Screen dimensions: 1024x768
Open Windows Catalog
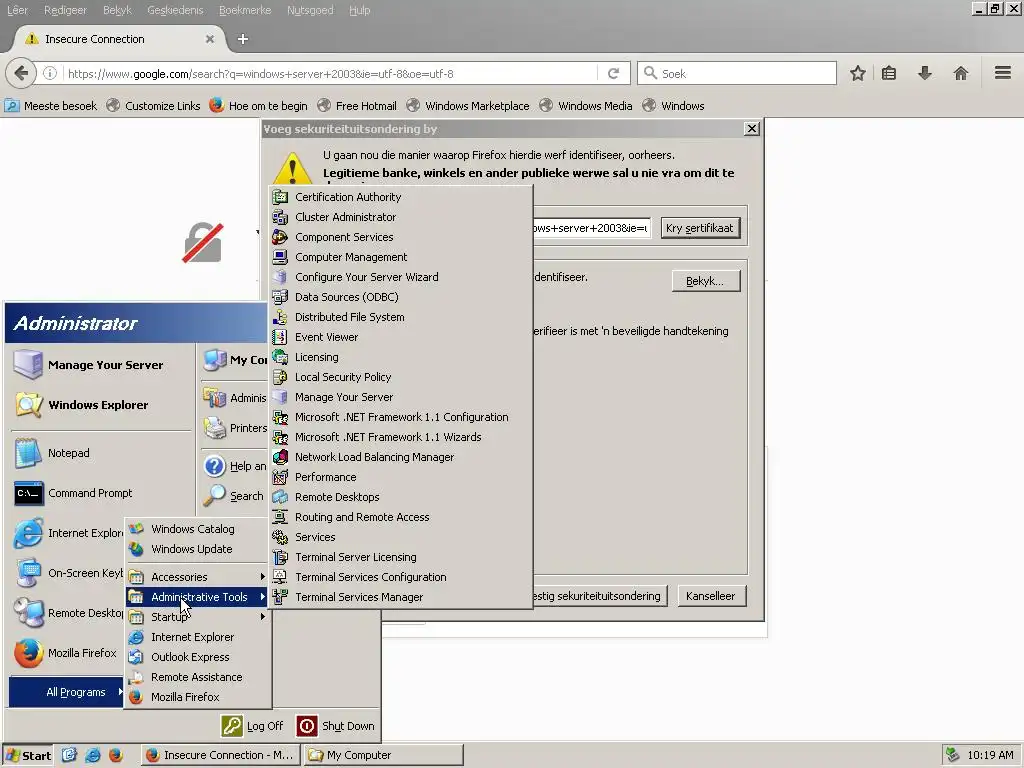pyautogui.click(x=197, y=529)
